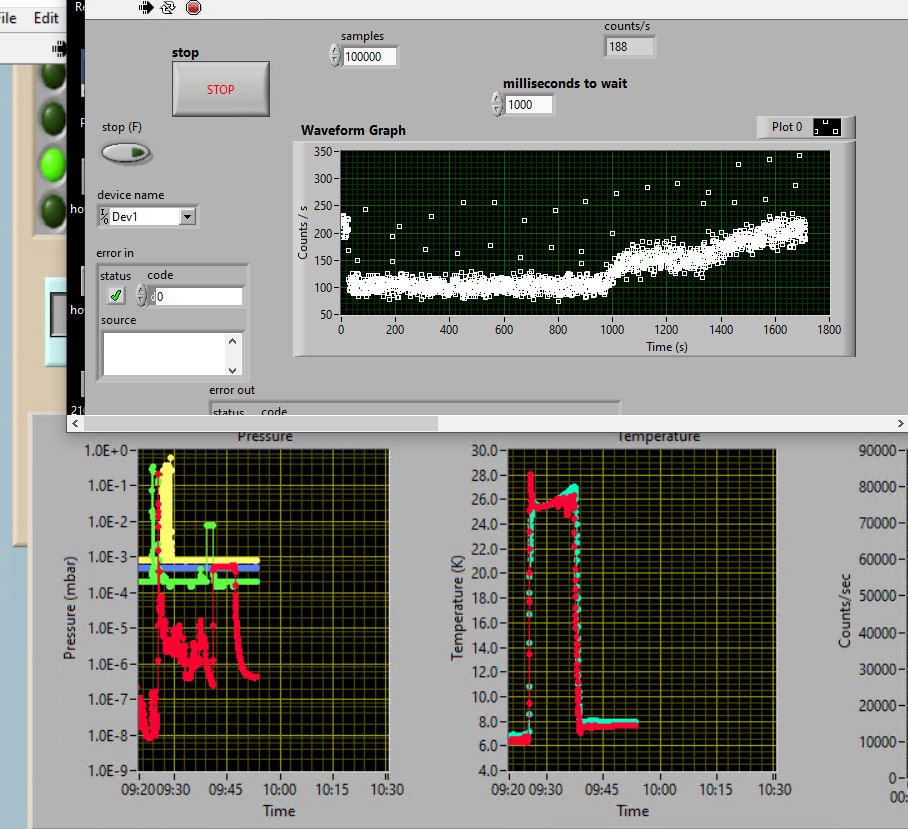Click the samples increment/decrement stepper
The height and width of the screenshot is (829, 908).
click(x=335, y=56)
